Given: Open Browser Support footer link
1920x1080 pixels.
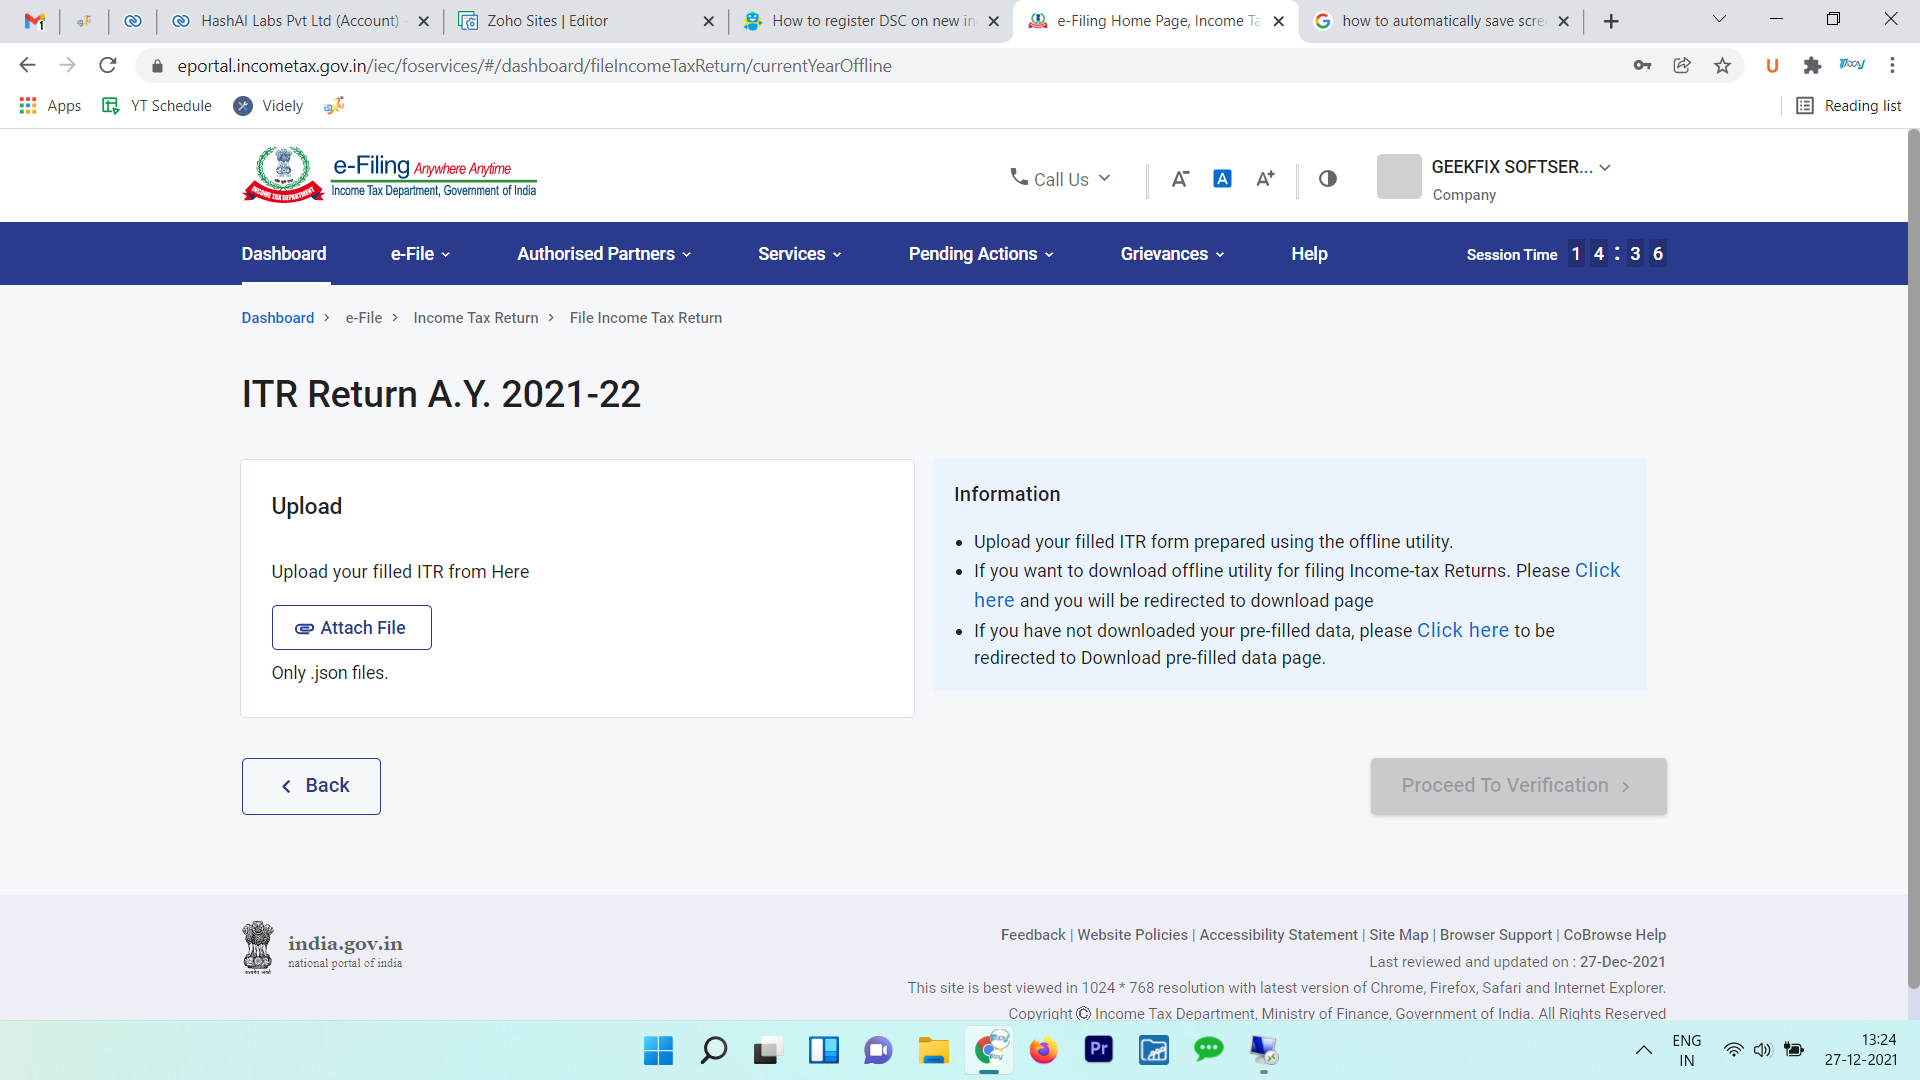Looking at the screenshot, I should [x=1496, y=935].
